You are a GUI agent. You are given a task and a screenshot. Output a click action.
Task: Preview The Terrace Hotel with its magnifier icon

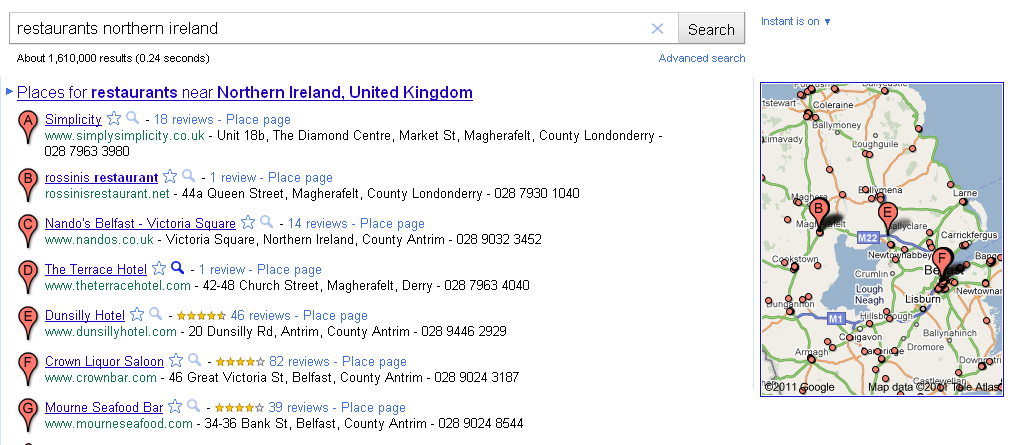[178, 268]
